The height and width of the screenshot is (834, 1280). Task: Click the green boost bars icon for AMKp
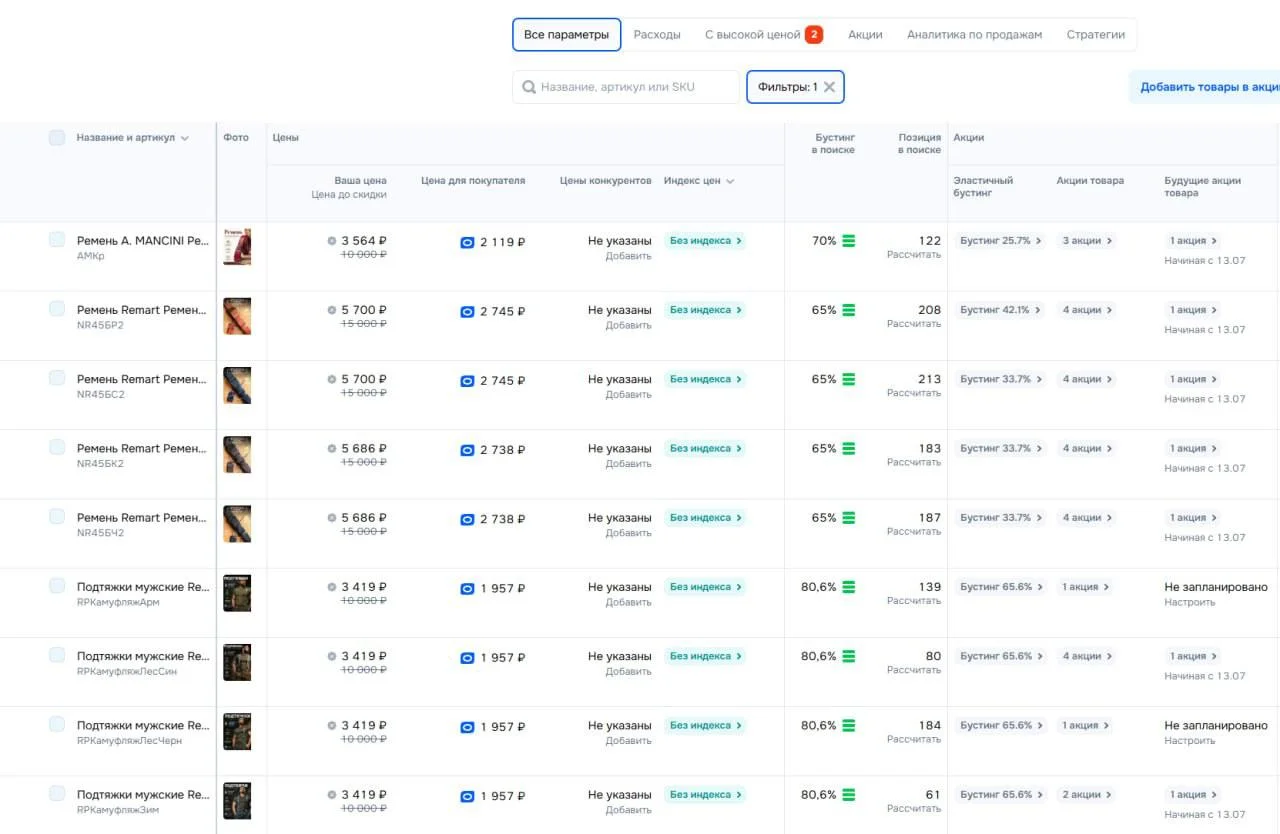[848, 241]
